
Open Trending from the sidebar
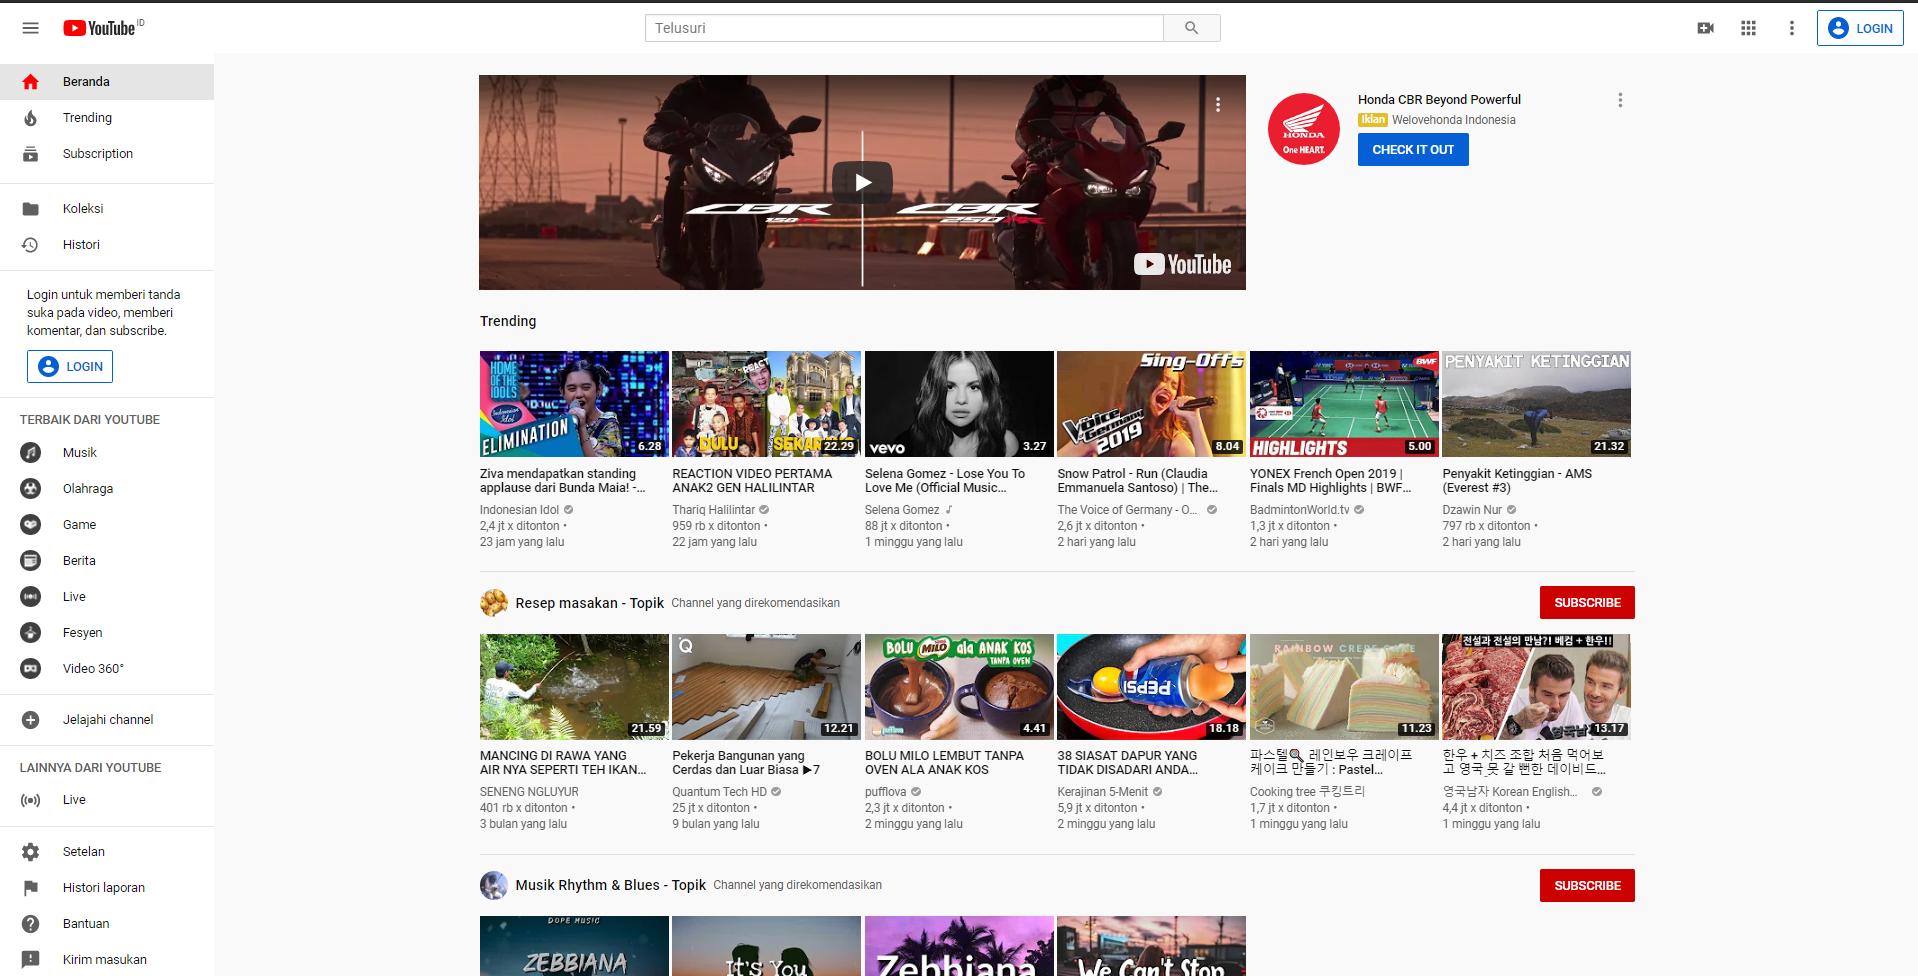click(107, 118)
